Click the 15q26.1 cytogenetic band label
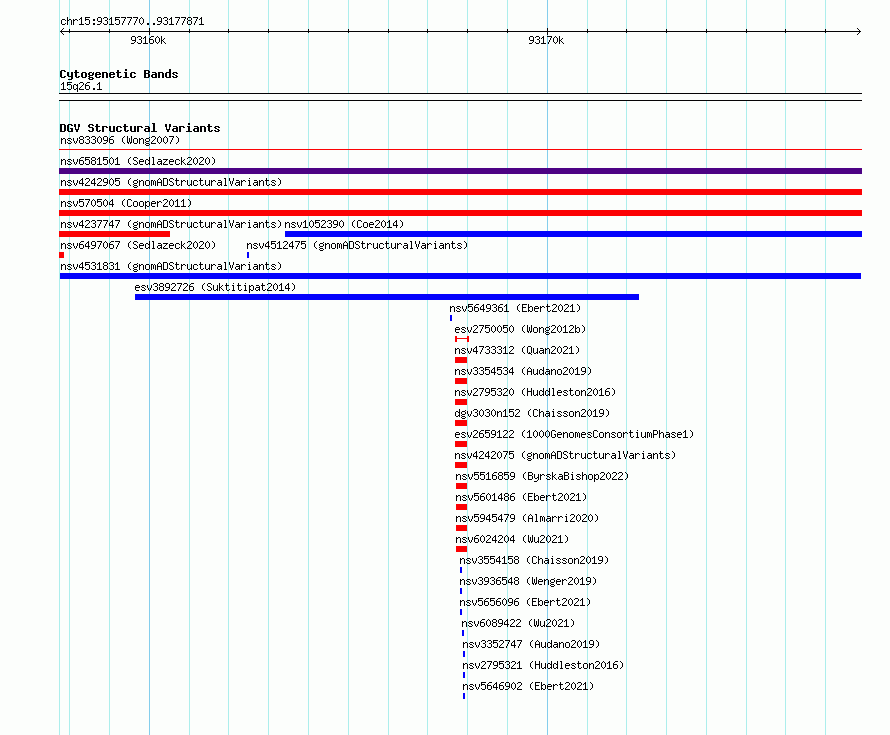The image size is (890, 735). (81, 86)
